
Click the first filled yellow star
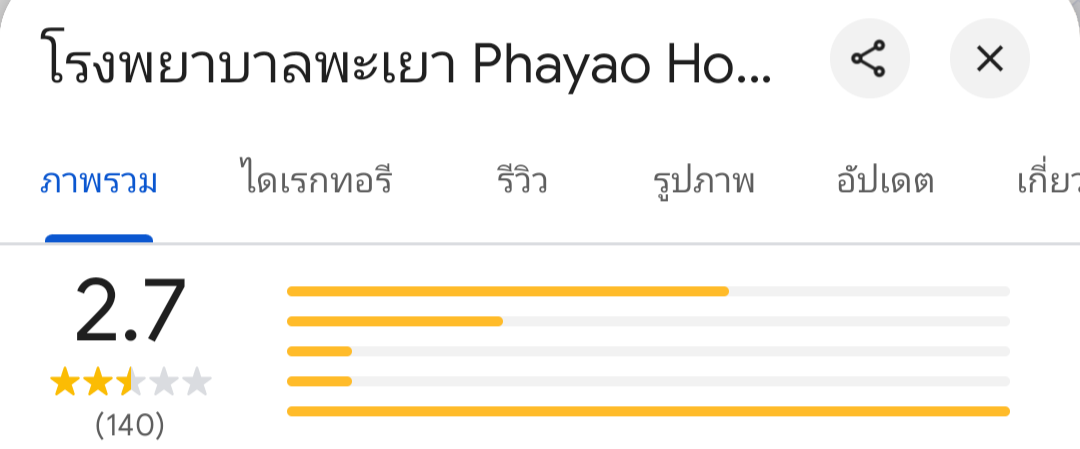[64, 382]
